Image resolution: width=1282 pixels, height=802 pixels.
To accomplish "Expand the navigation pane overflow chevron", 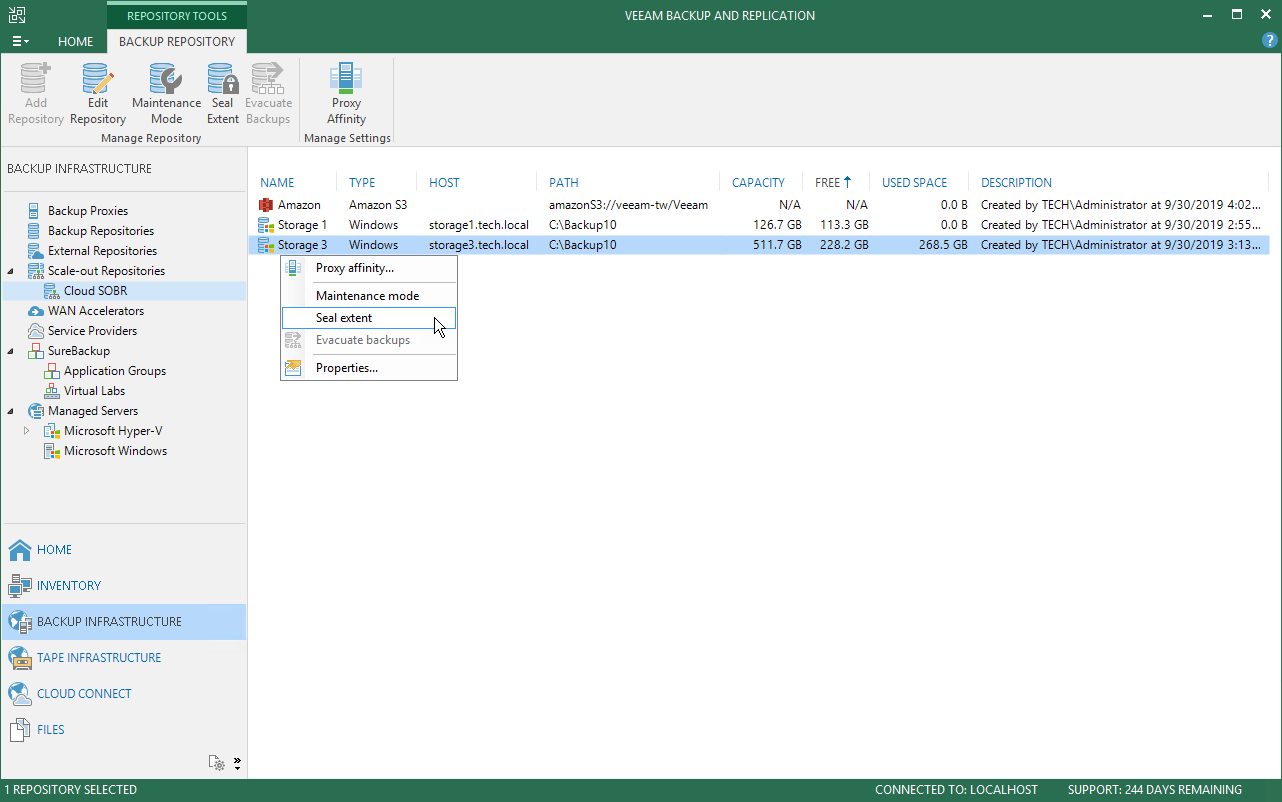I will pyautogui.click(x=237, y=763).
